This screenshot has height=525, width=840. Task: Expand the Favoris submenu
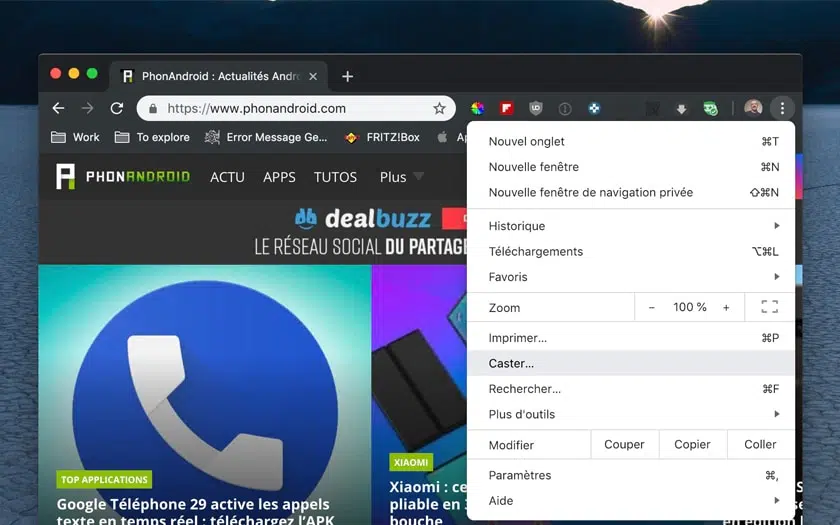click(631, 277)
